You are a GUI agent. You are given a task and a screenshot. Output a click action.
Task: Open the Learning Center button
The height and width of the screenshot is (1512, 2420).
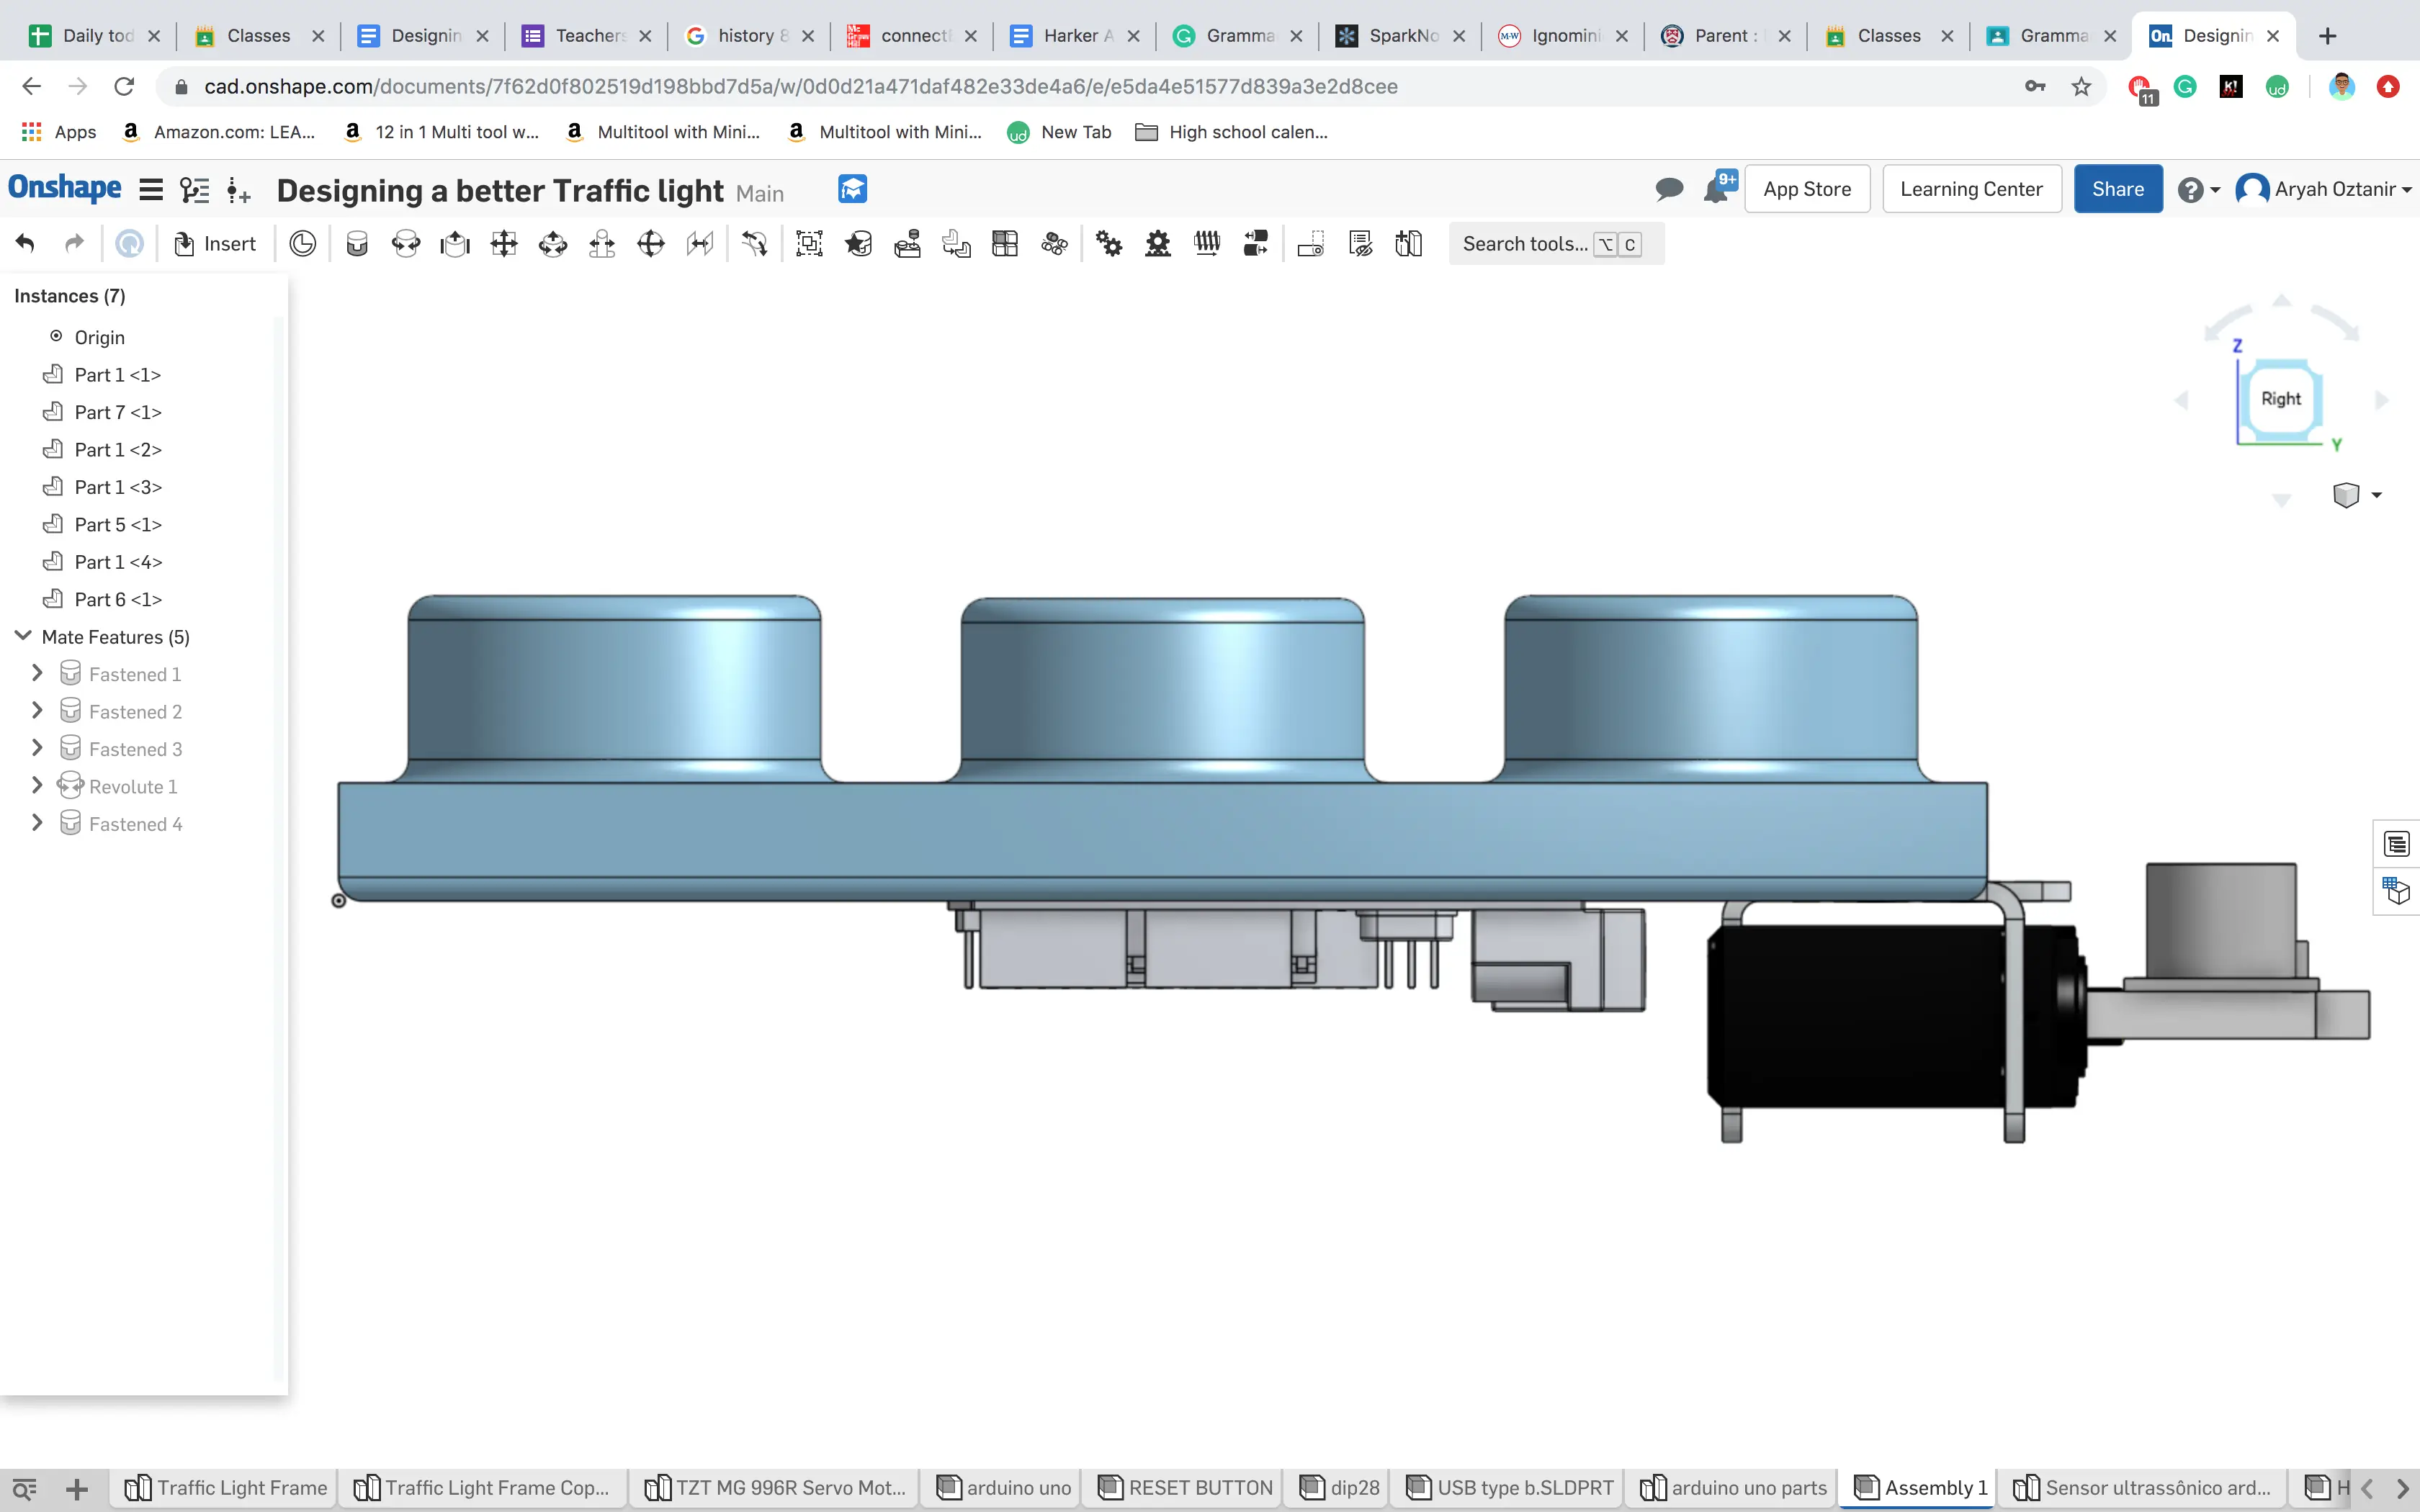[1971, 189]
